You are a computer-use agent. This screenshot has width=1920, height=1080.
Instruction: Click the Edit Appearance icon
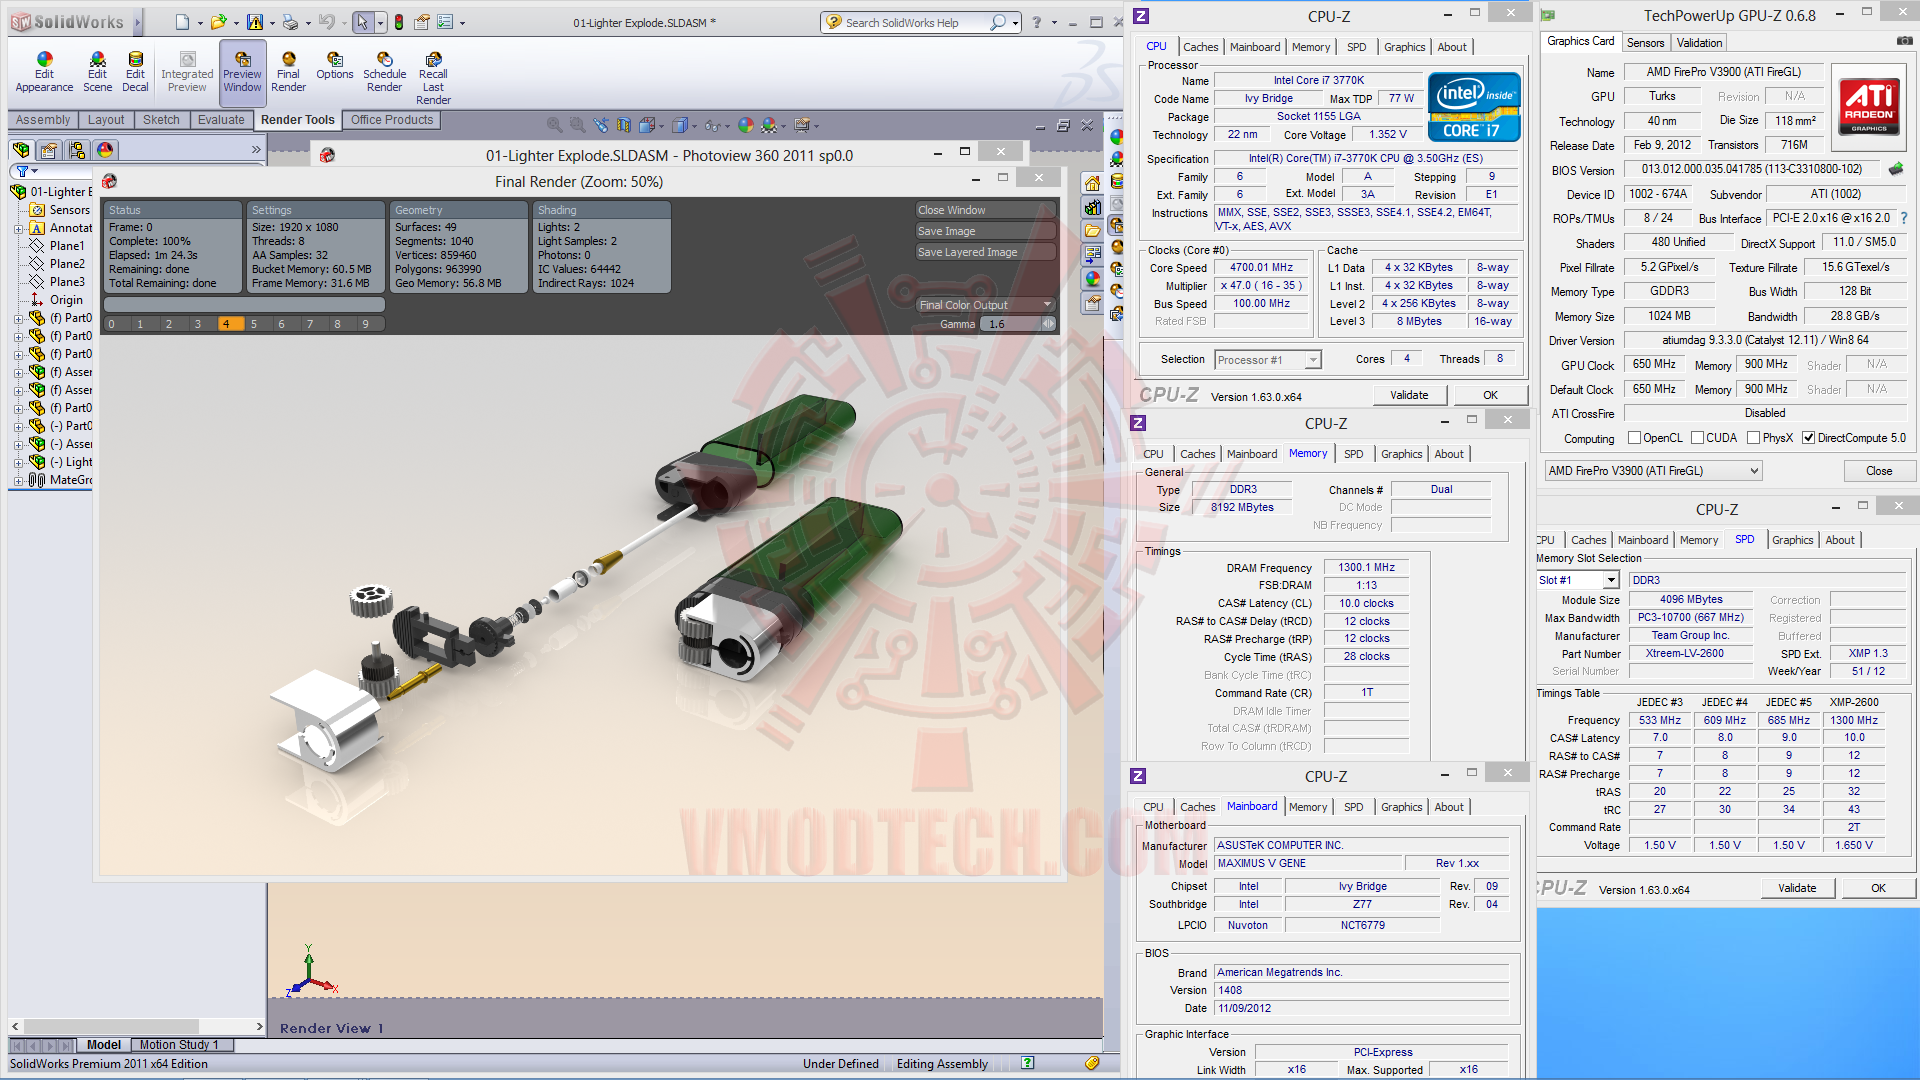44,71
